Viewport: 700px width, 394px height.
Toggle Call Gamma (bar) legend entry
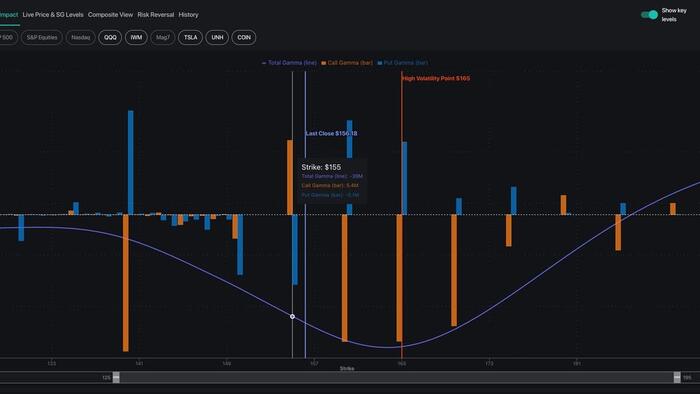tap(347, 63)
